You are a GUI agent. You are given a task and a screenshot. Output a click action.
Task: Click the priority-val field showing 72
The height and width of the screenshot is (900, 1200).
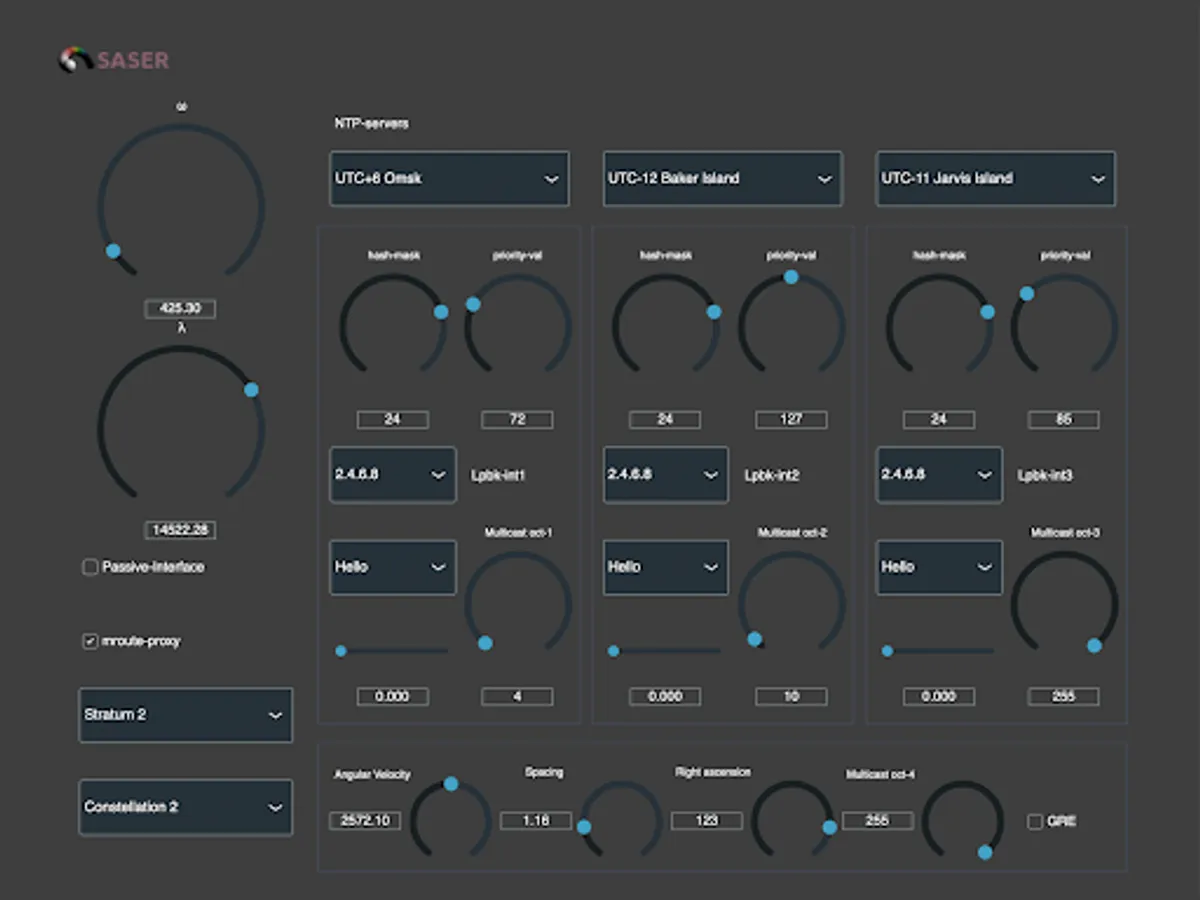(x=518, y=420)
